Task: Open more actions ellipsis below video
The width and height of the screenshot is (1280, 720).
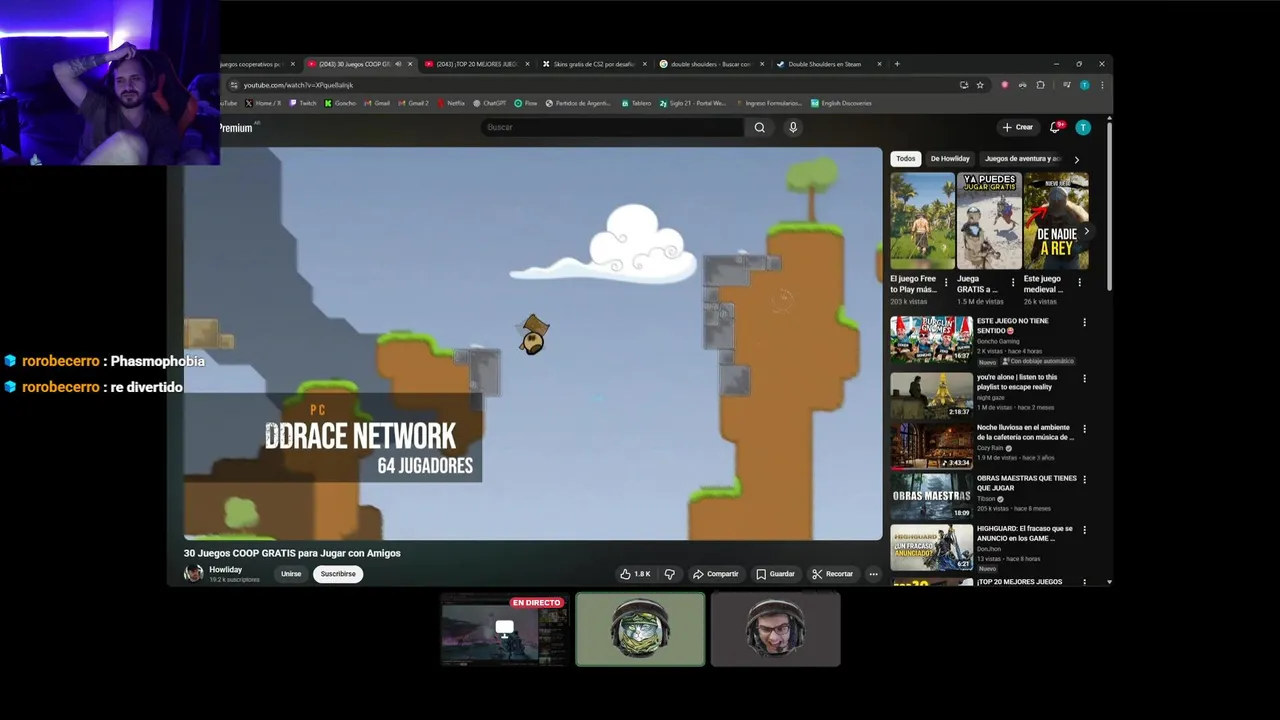Action: (x=873, y=574)
